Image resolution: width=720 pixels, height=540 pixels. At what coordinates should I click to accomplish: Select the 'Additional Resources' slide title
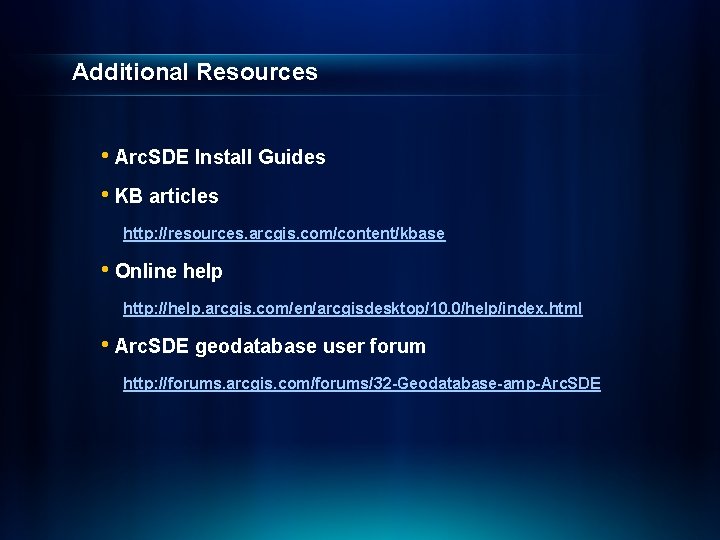pyautogui.click(x=195, y=72)
